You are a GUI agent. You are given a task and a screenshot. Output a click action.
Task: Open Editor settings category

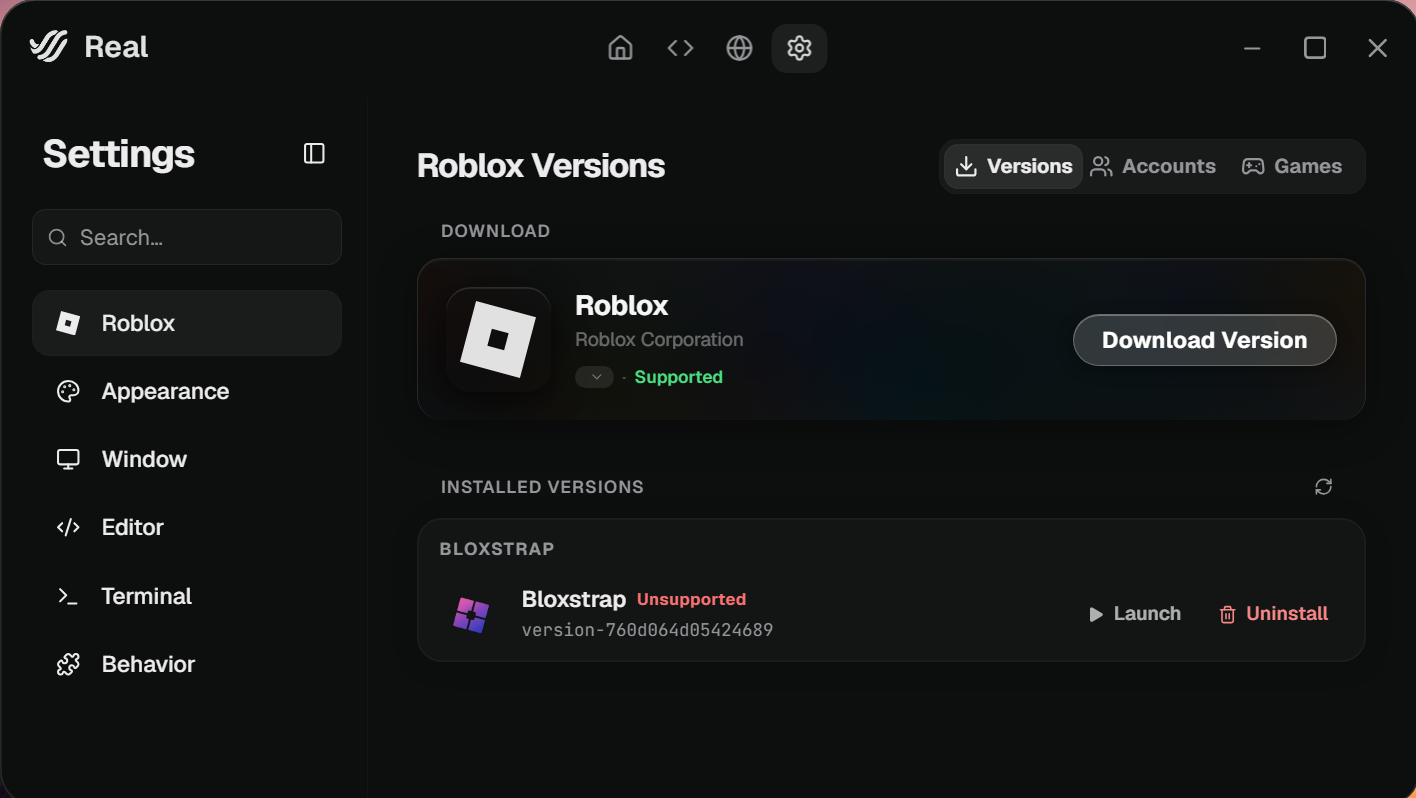click(187, 527)
